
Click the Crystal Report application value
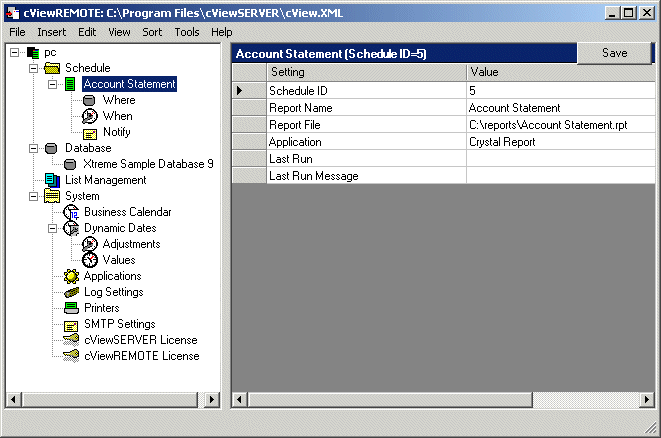tap(561, 142)
